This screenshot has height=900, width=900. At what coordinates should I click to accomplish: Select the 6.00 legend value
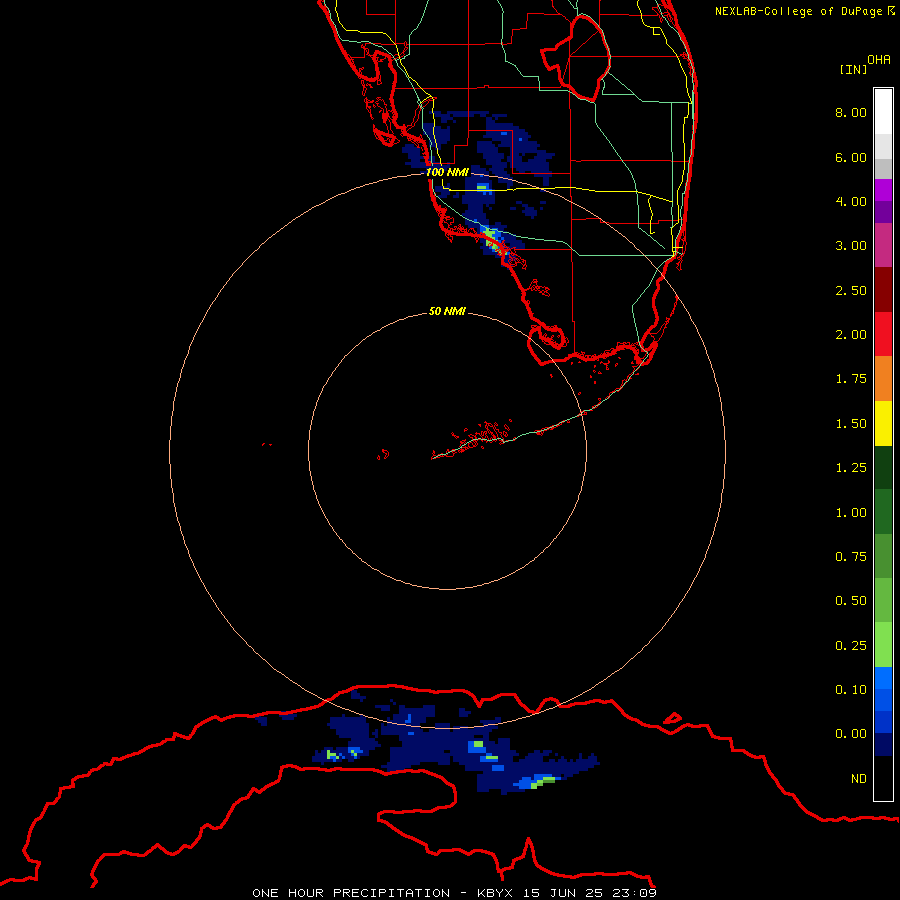[851, 157]
